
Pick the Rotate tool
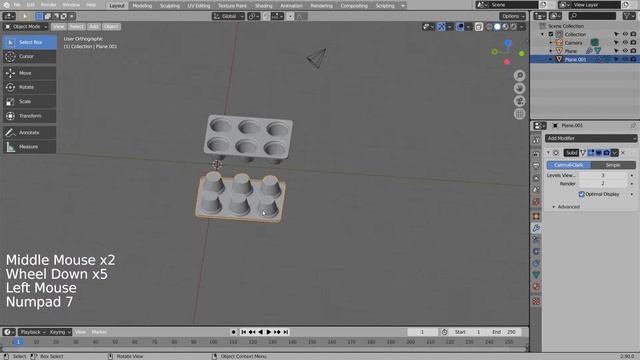coord(29,87)
